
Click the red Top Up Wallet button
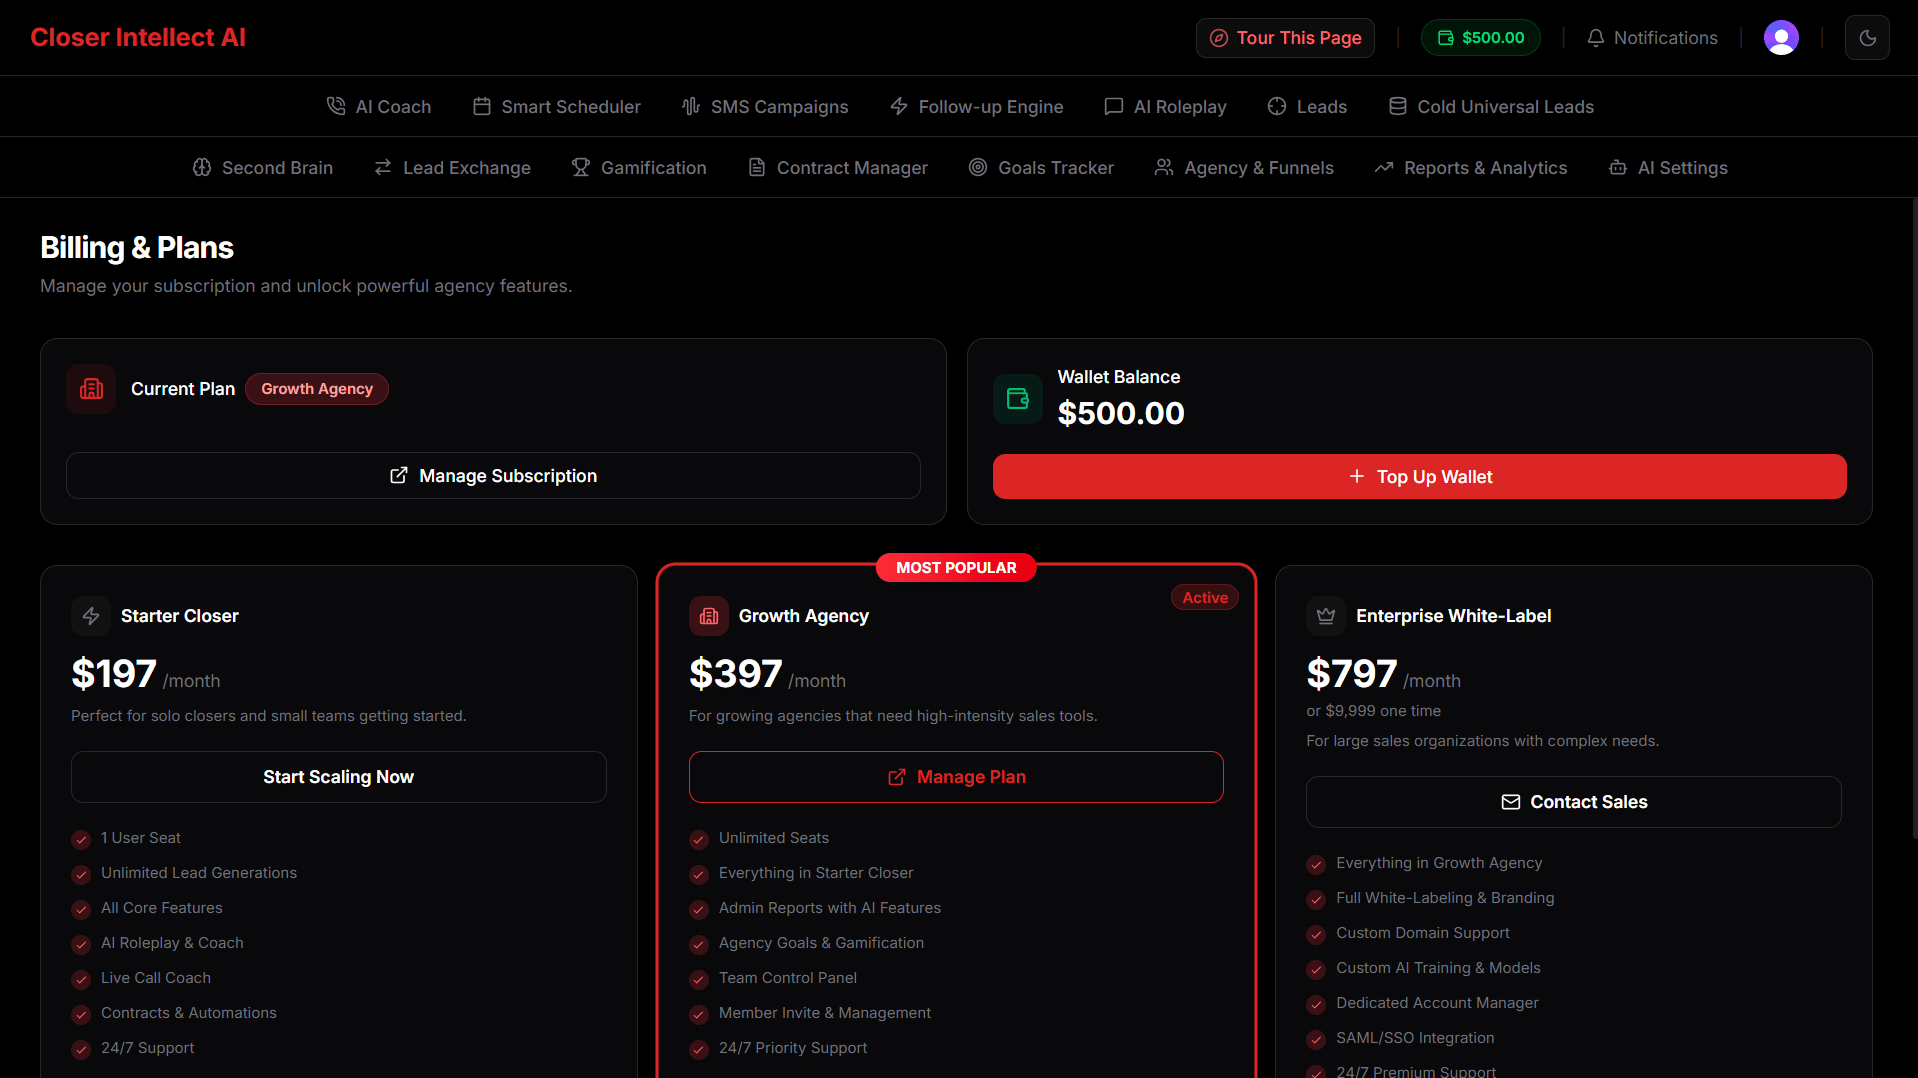[1419, 477]
